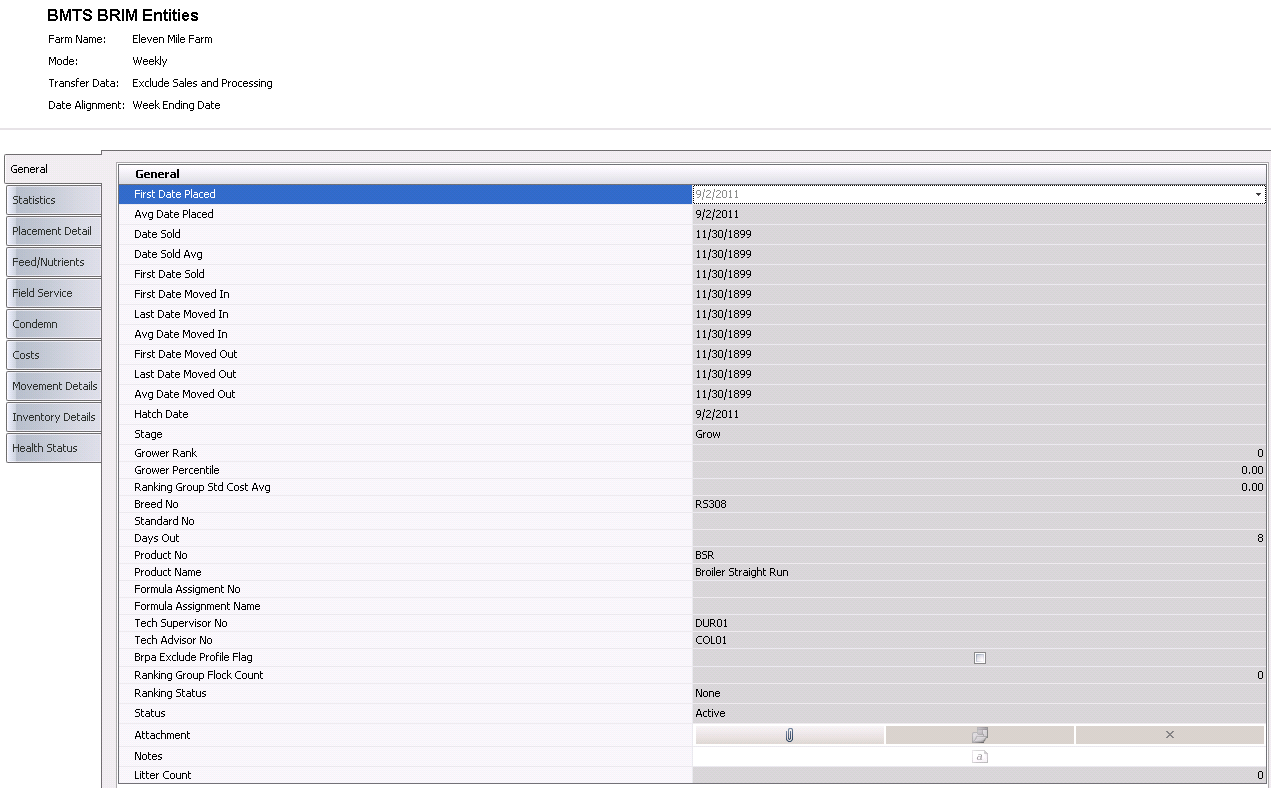Go to the Field Service tab
The image size is (1271, 788).
pyautogui.click(x=53, y=293)
